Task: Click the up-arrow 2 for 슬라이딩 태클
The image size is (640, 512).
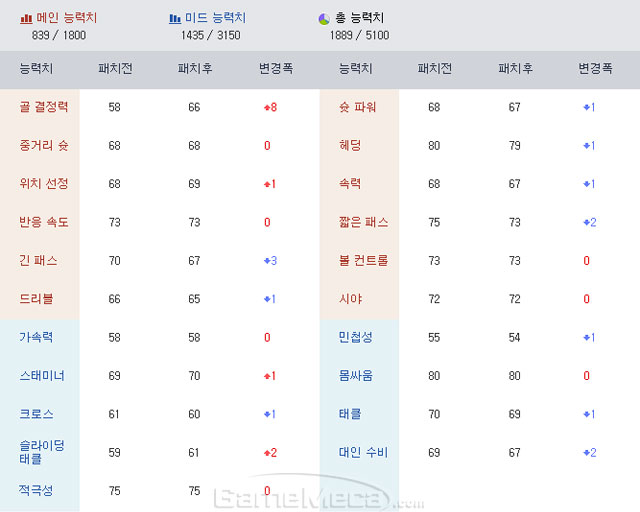Action: tap(270, 452)
